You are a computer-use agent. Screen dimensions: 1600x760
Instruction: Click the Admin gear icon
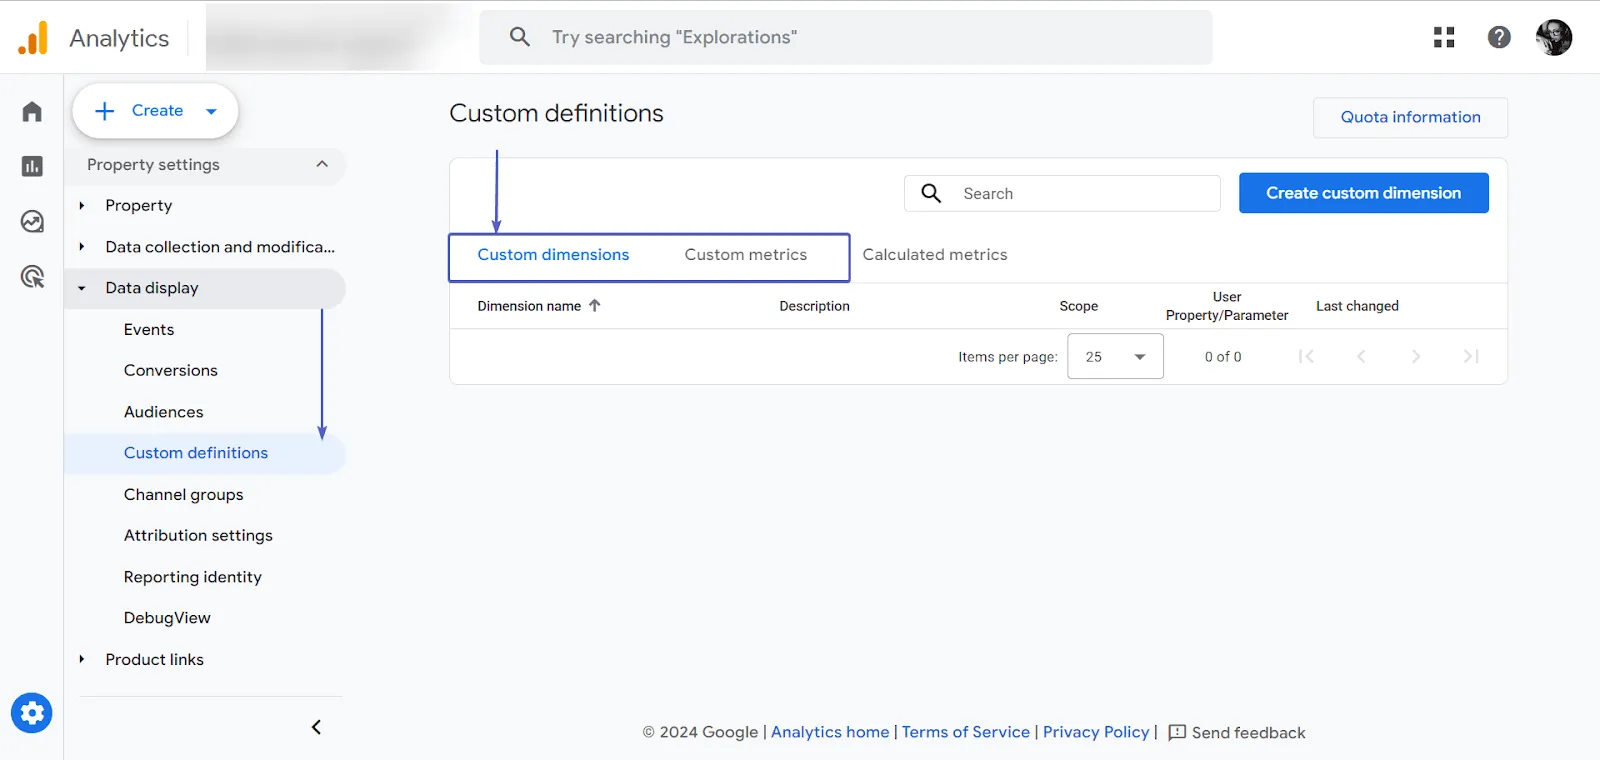click(32, 713)
